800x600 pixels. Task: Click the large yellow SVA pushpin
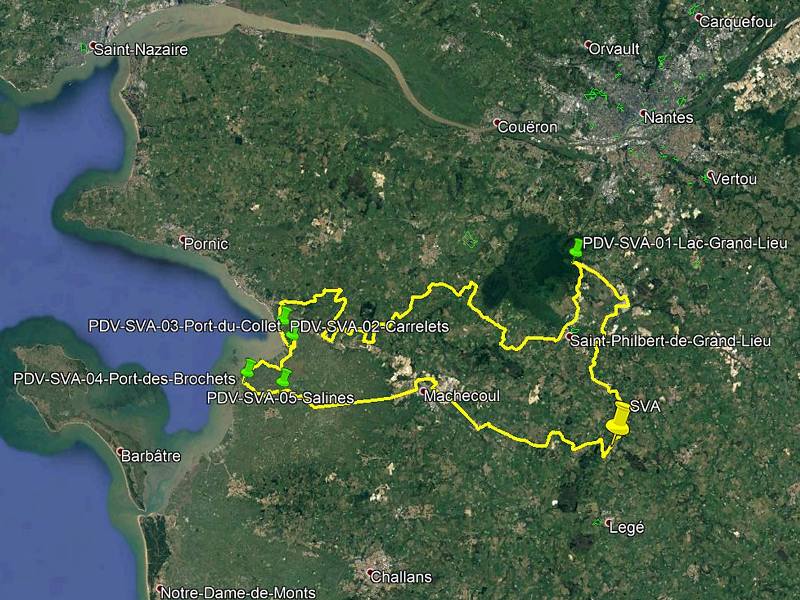pyautogui.click(x=618, y=419)
